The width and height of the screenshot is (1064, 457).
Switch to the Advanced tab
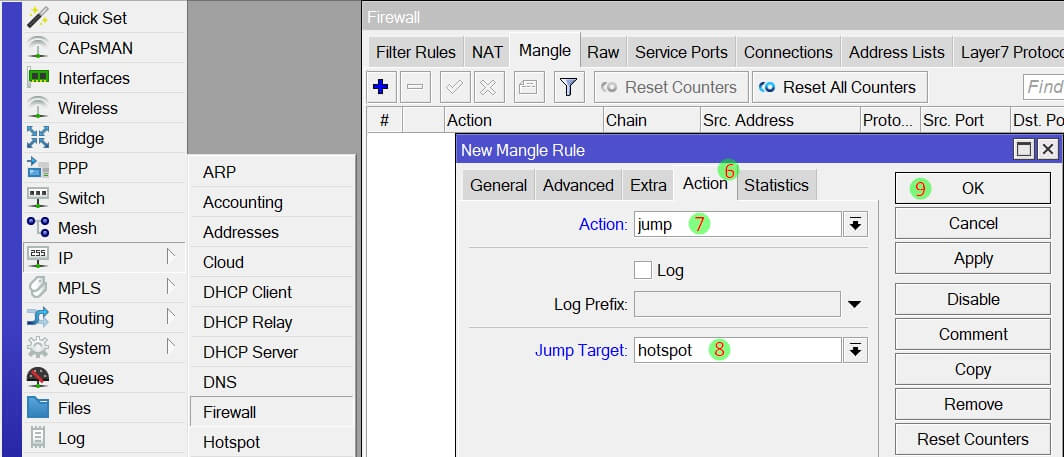578,185
